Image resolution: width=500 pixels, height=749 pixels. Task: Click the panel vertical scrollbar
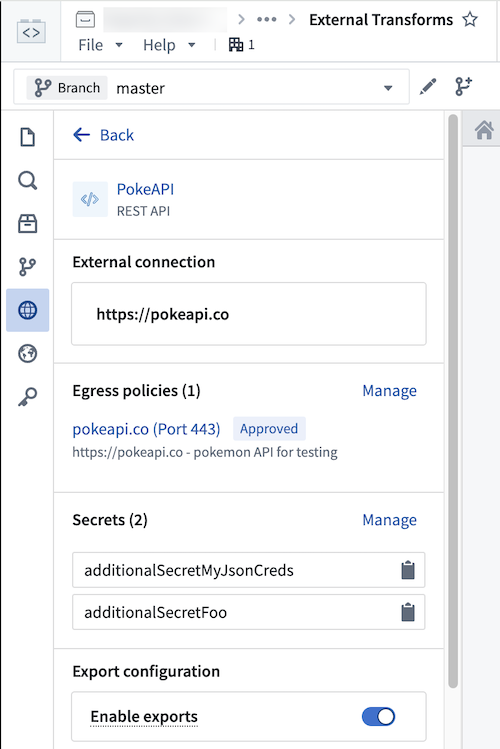453,400
